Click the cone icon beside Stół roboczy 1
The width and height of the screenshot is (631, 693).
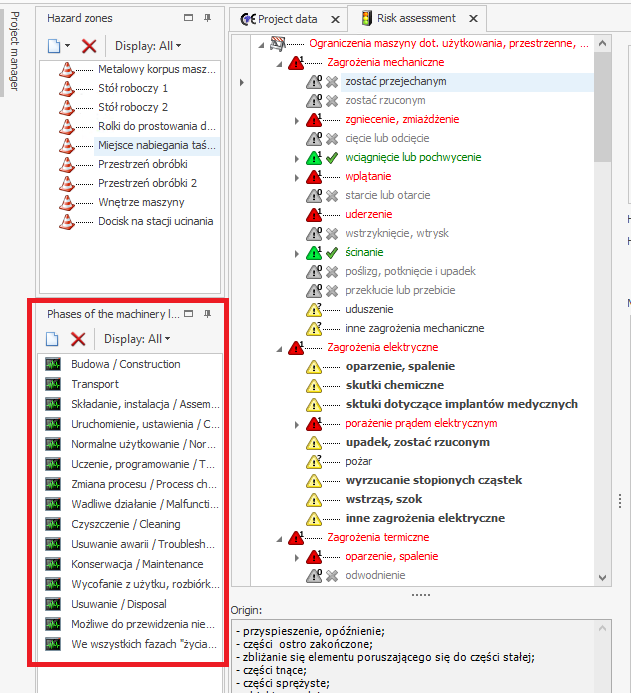(67, 88)
